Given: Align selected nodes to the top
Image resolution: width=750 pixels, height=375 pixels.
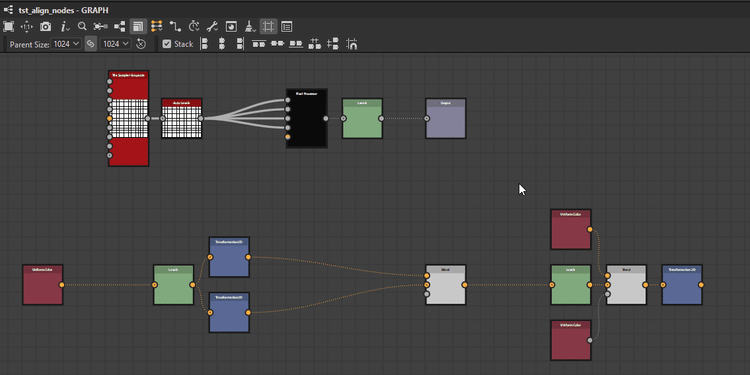Looking at the screenshot, I should pos(259,44).
